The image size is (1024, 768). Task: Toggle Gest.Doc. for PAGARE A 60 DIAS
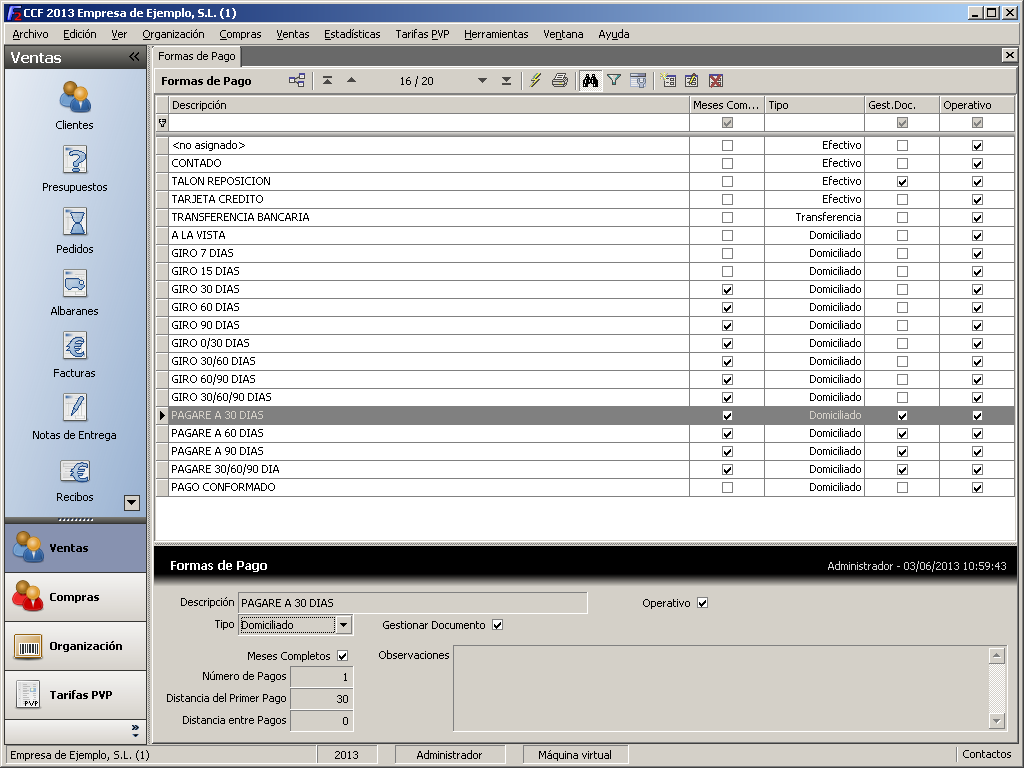coord(902,434)
